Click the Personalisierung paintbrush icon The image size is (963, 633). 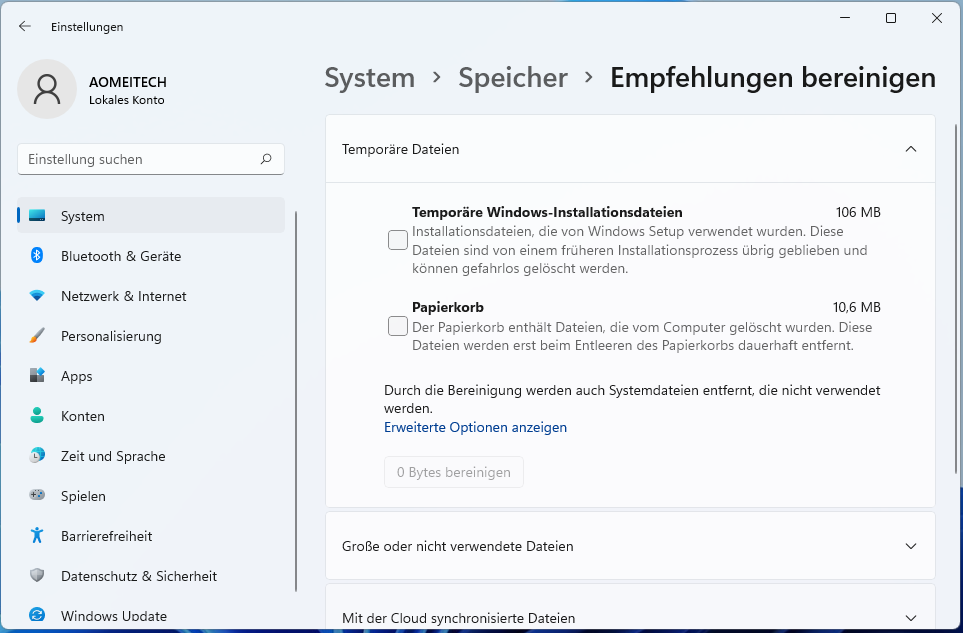pyautogui.click(x=37, y=336)
